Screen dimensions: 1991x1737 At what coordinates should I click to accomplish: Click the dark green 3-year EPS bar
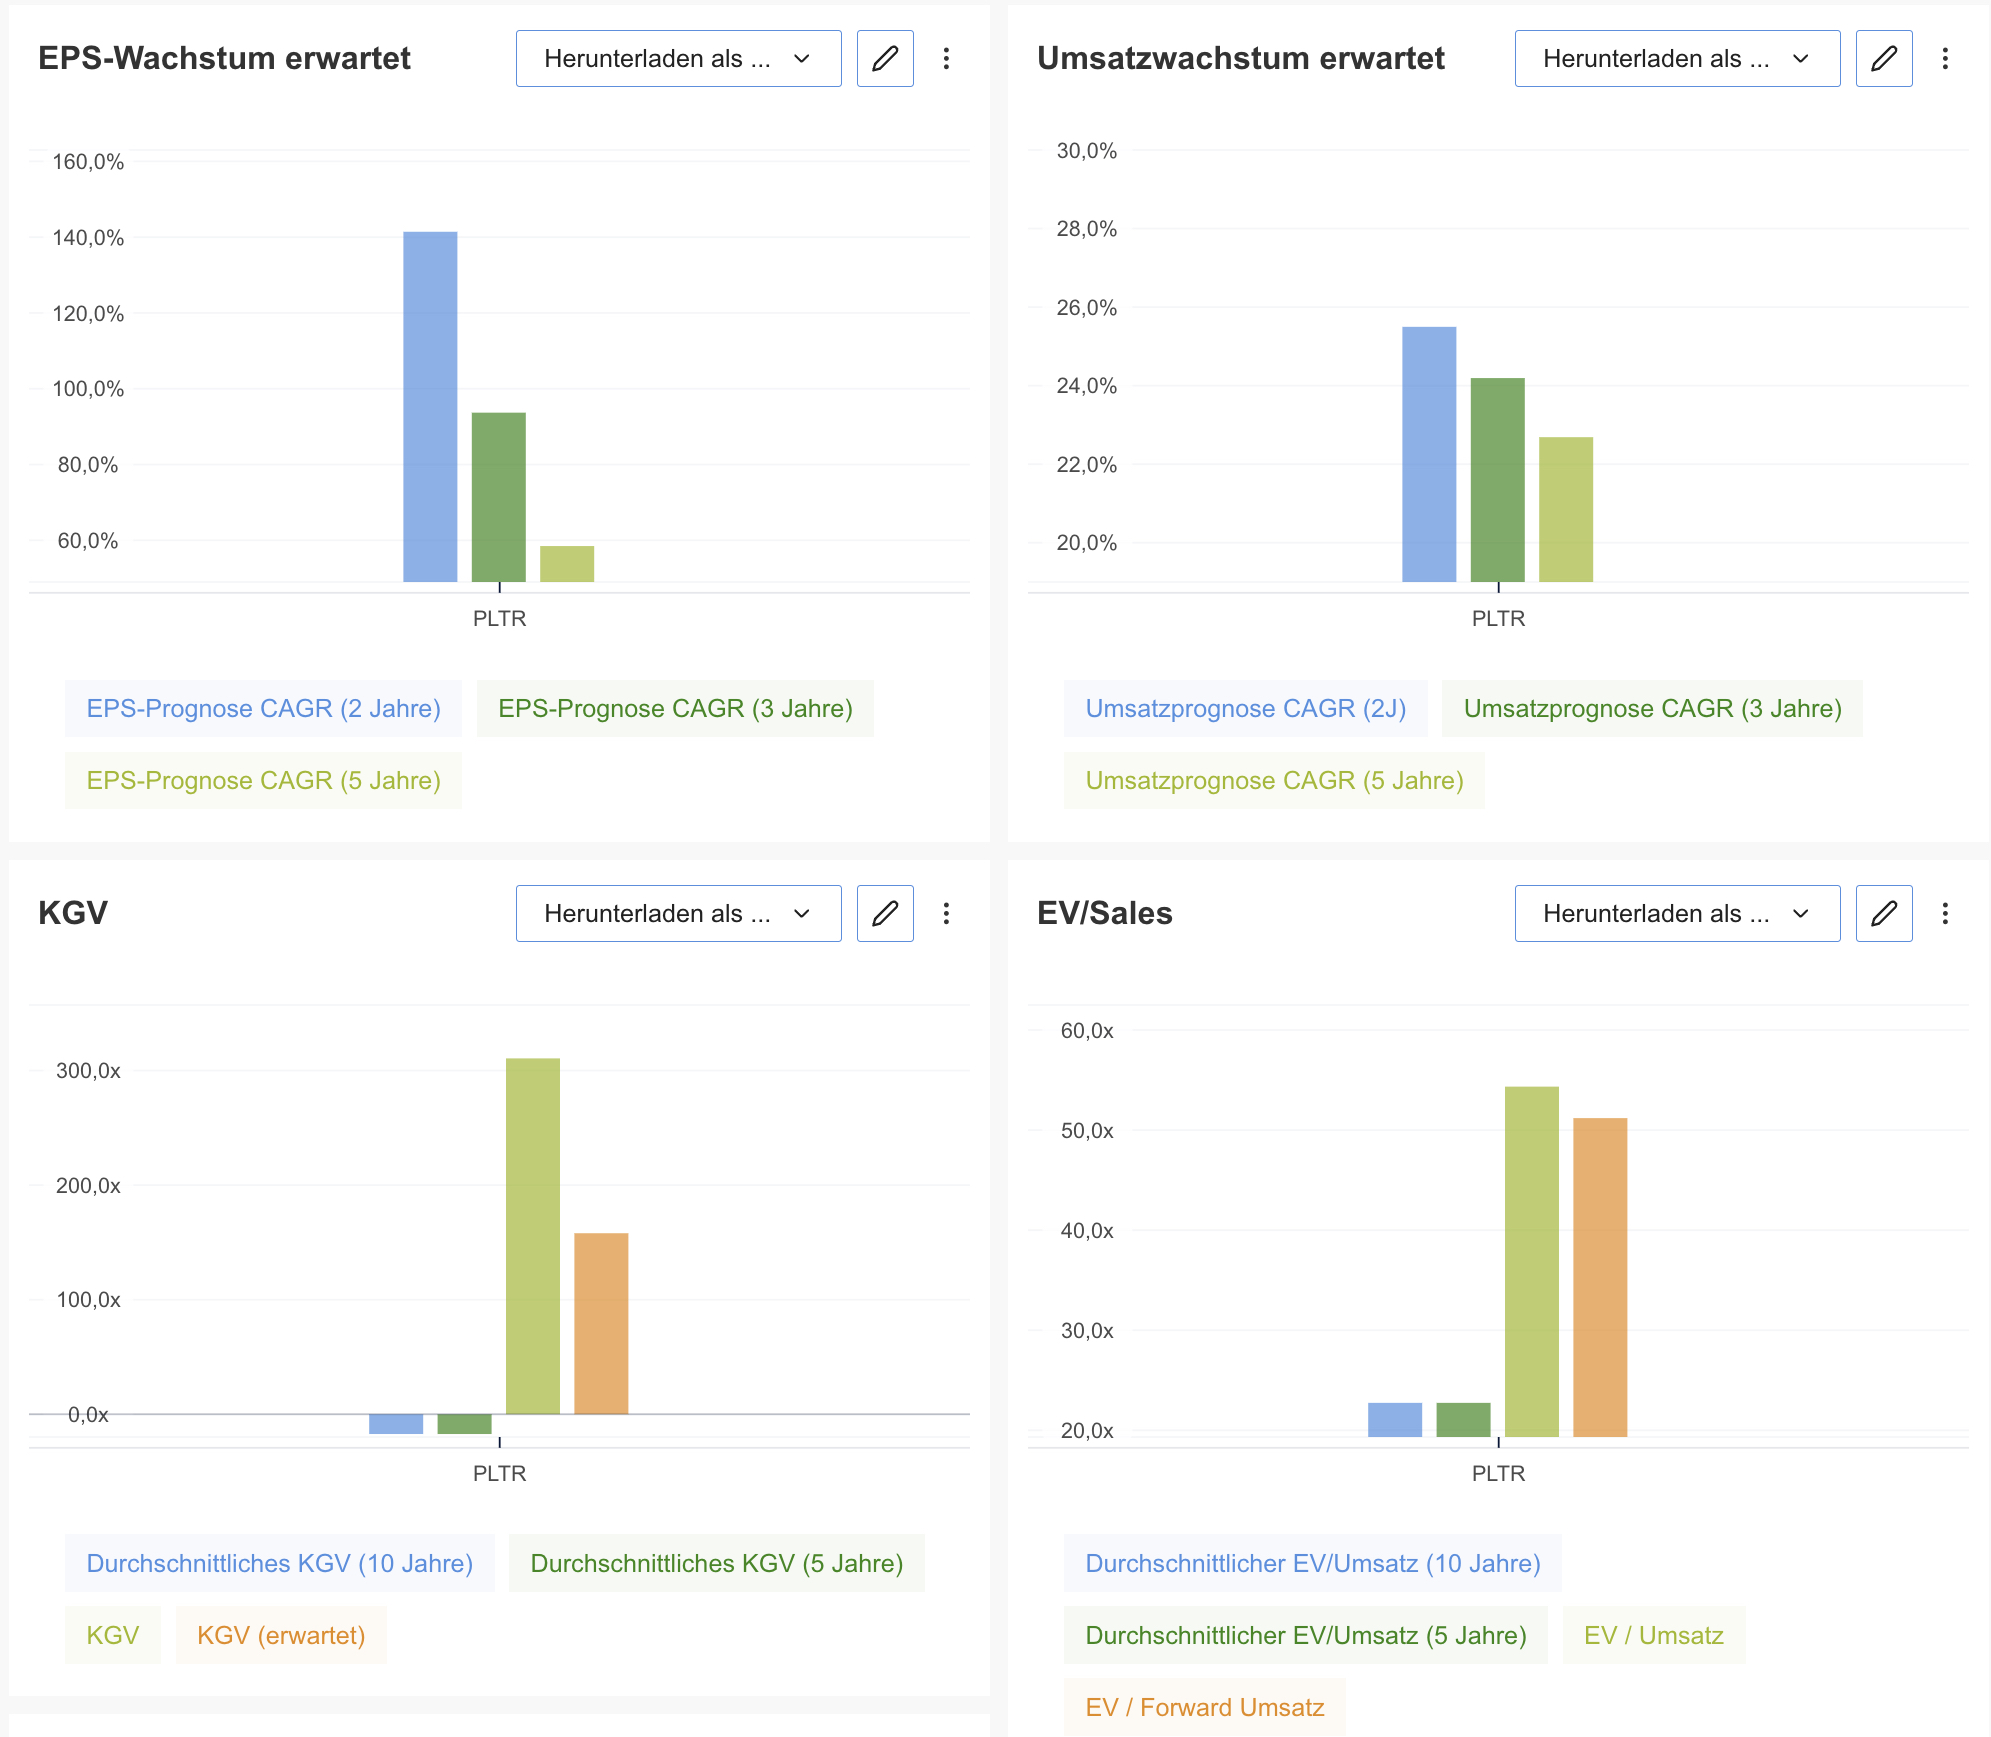(499, 497)
